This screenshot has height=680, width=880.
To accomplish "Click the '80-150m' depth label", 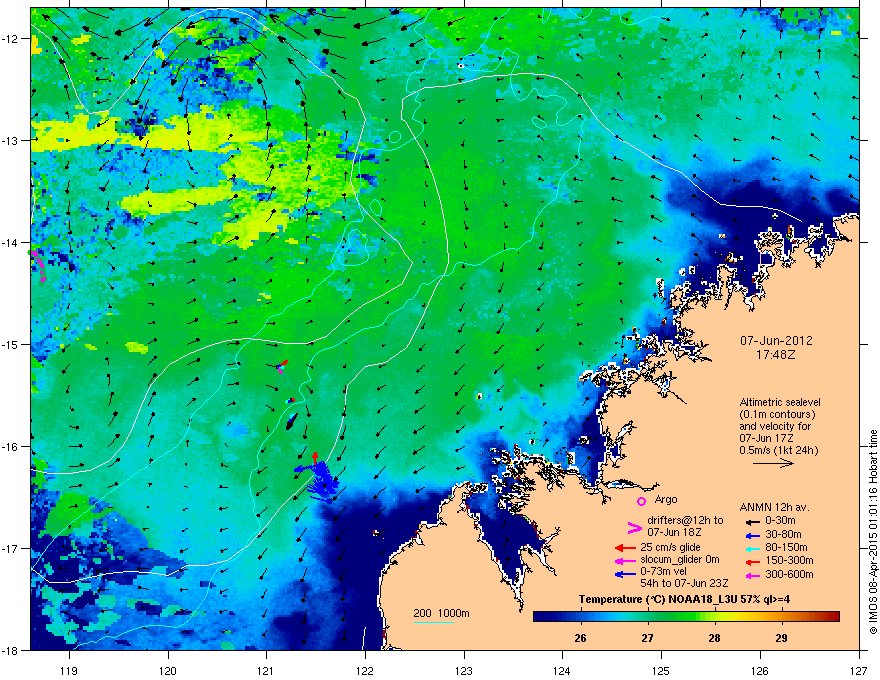I will [786, 547].
